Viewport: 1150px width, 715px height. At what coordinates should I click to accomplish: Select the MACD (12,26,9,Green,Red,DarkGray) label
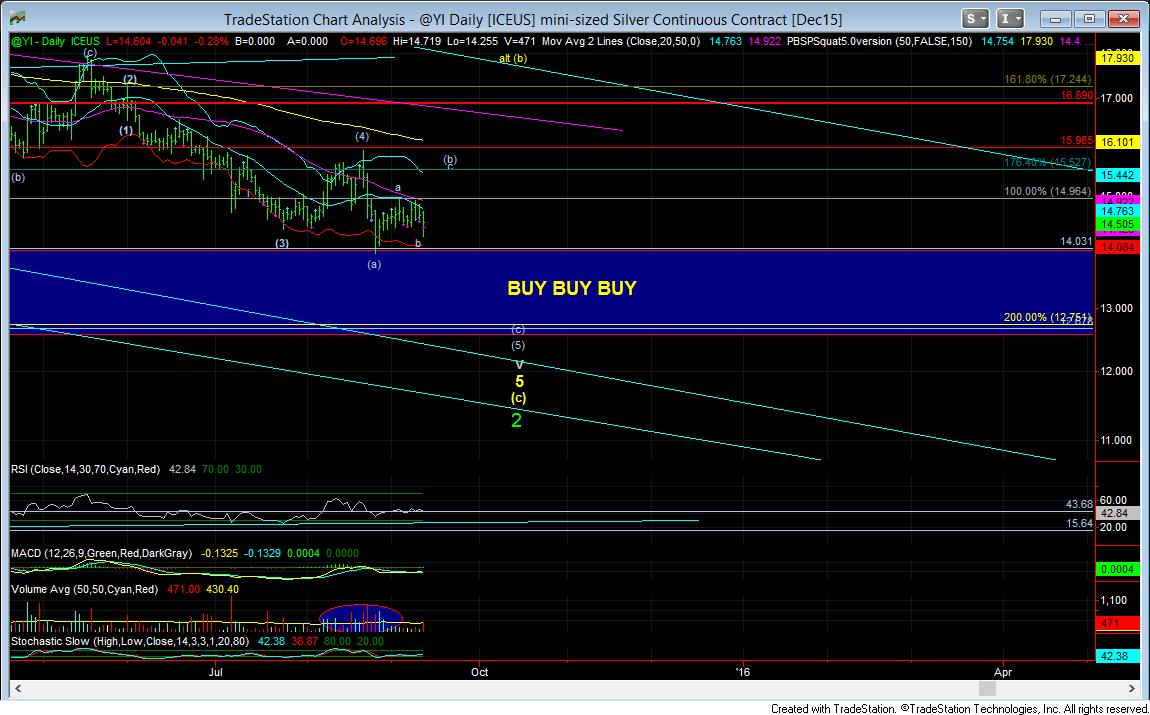(x=101, y=553)
